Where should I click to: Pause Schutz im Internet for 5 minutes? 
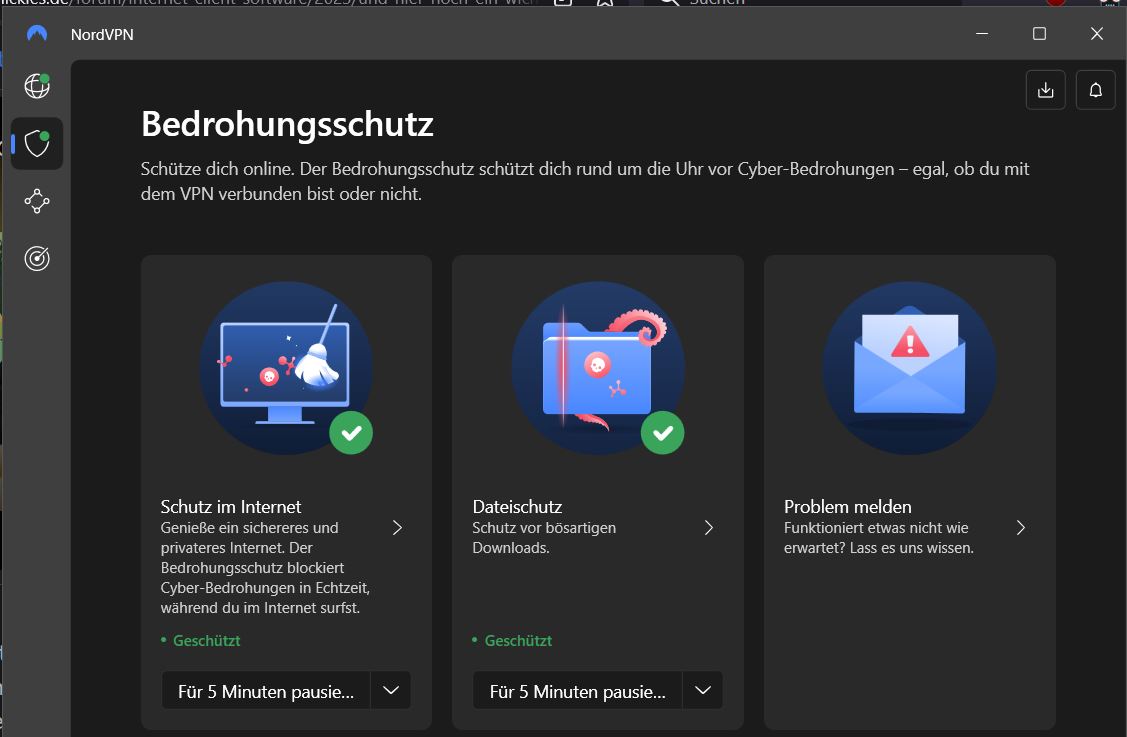[266, 690]
